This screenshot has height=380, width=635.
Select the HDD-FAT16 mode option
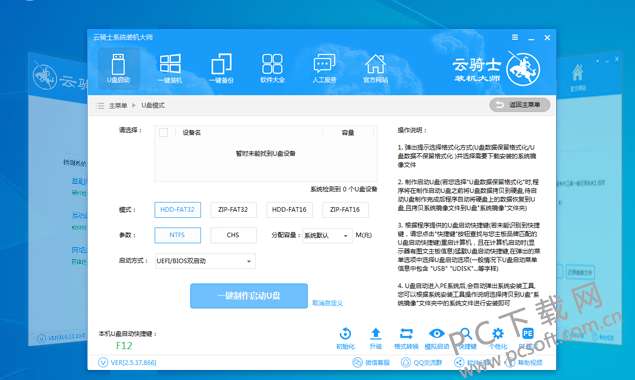289,210
